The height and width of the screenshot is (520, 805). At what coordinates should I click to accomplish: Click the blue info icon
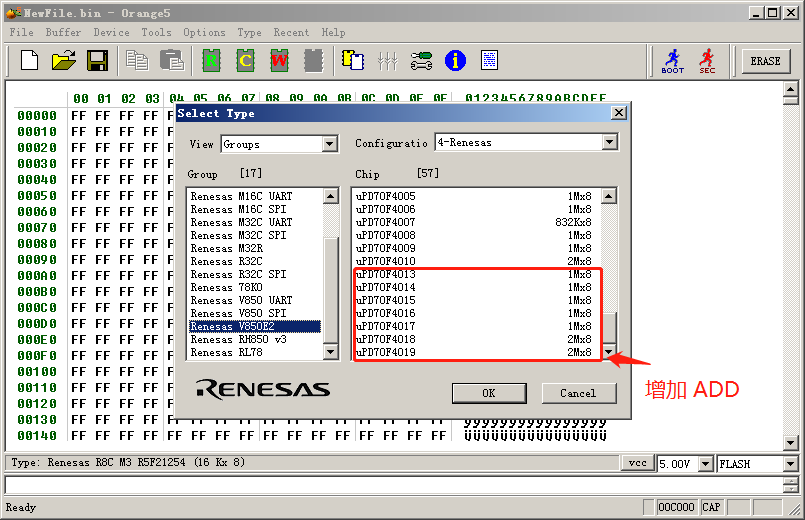pos(455,61)
